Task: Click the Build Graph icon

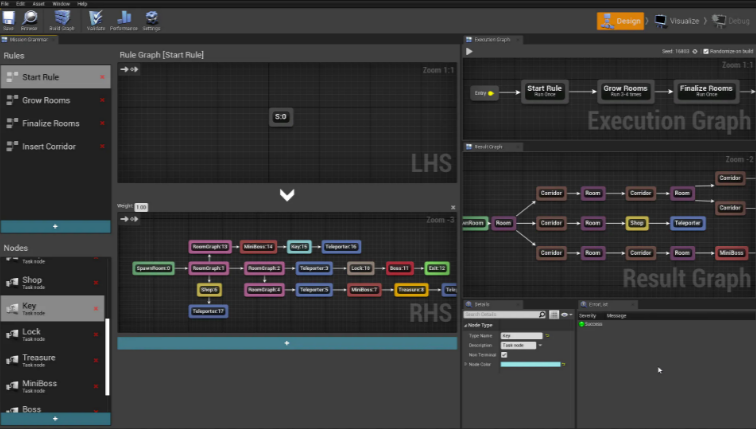Action: click(x=62, y=18)
